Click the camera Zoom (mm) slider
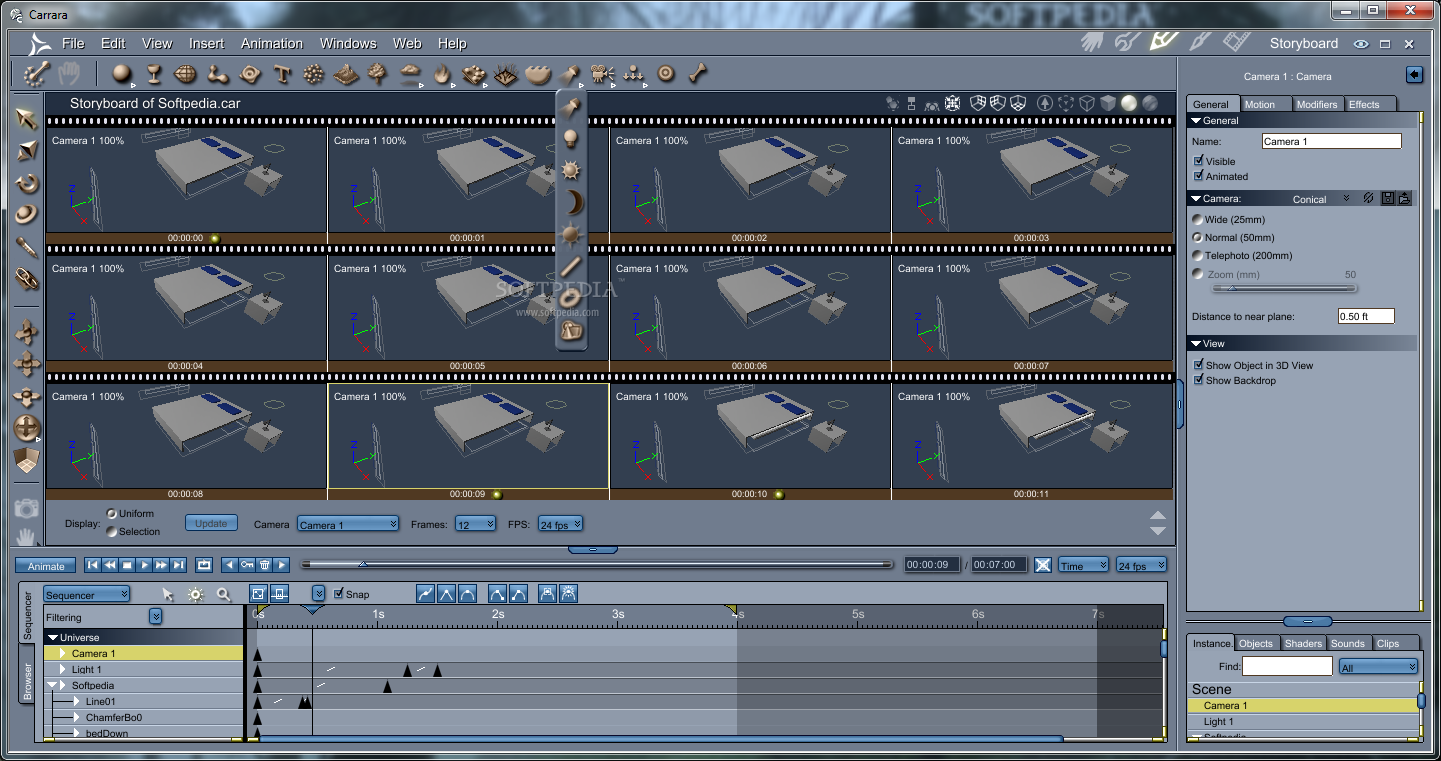1441x761 pixels. 1285,288
